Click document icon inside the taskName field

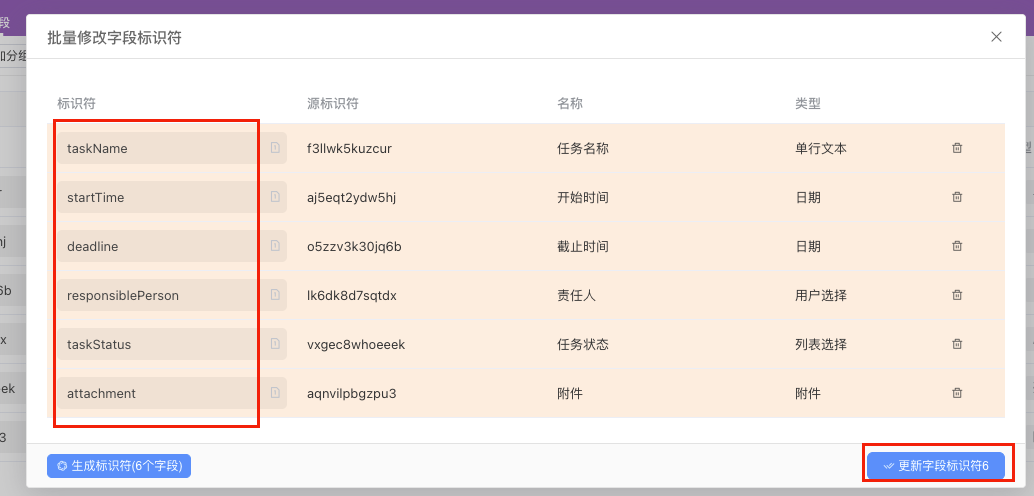[275, 148]
